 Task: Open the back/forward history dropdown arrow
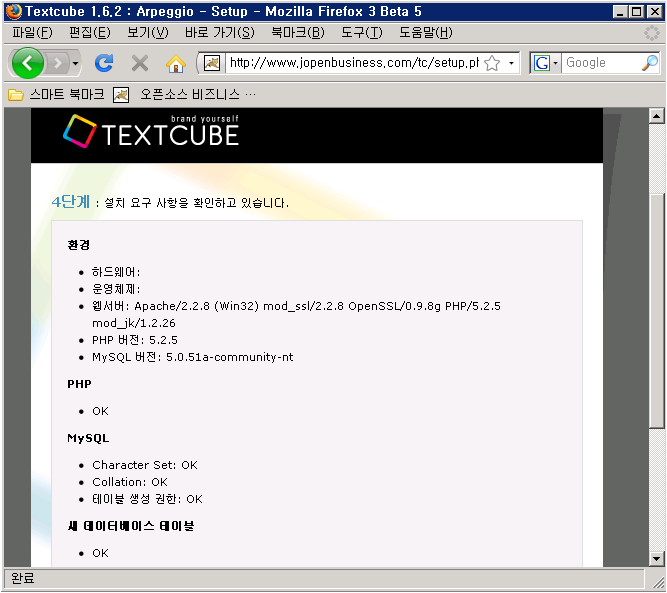point(75,63)
